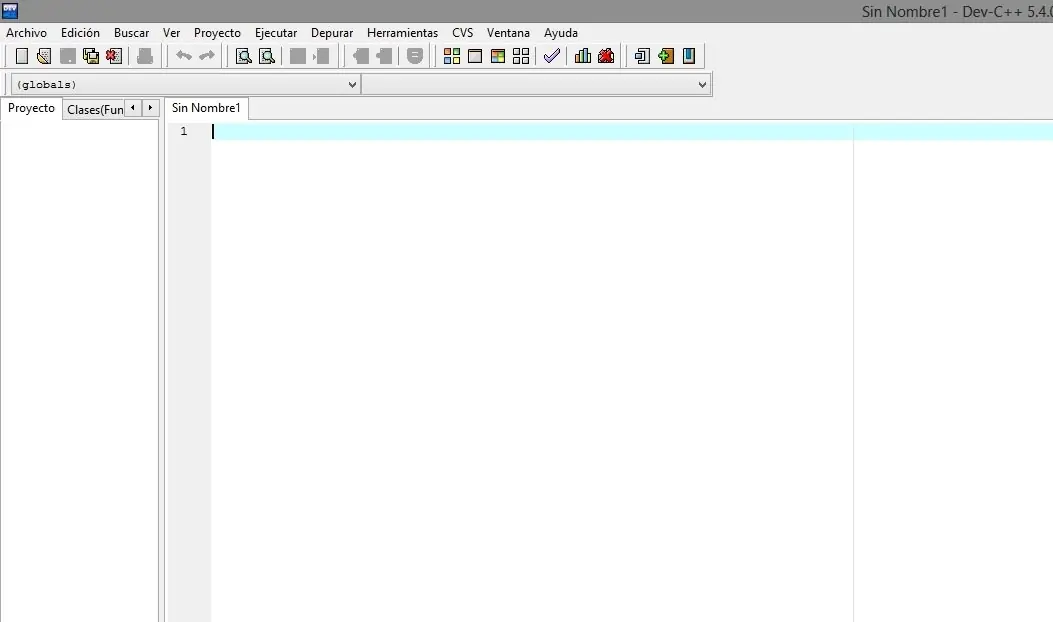Image resolution: width=1053 pixels, height=622 pixels.
Task: Click the Compile colored squares icon
Action: coord(452,56)
